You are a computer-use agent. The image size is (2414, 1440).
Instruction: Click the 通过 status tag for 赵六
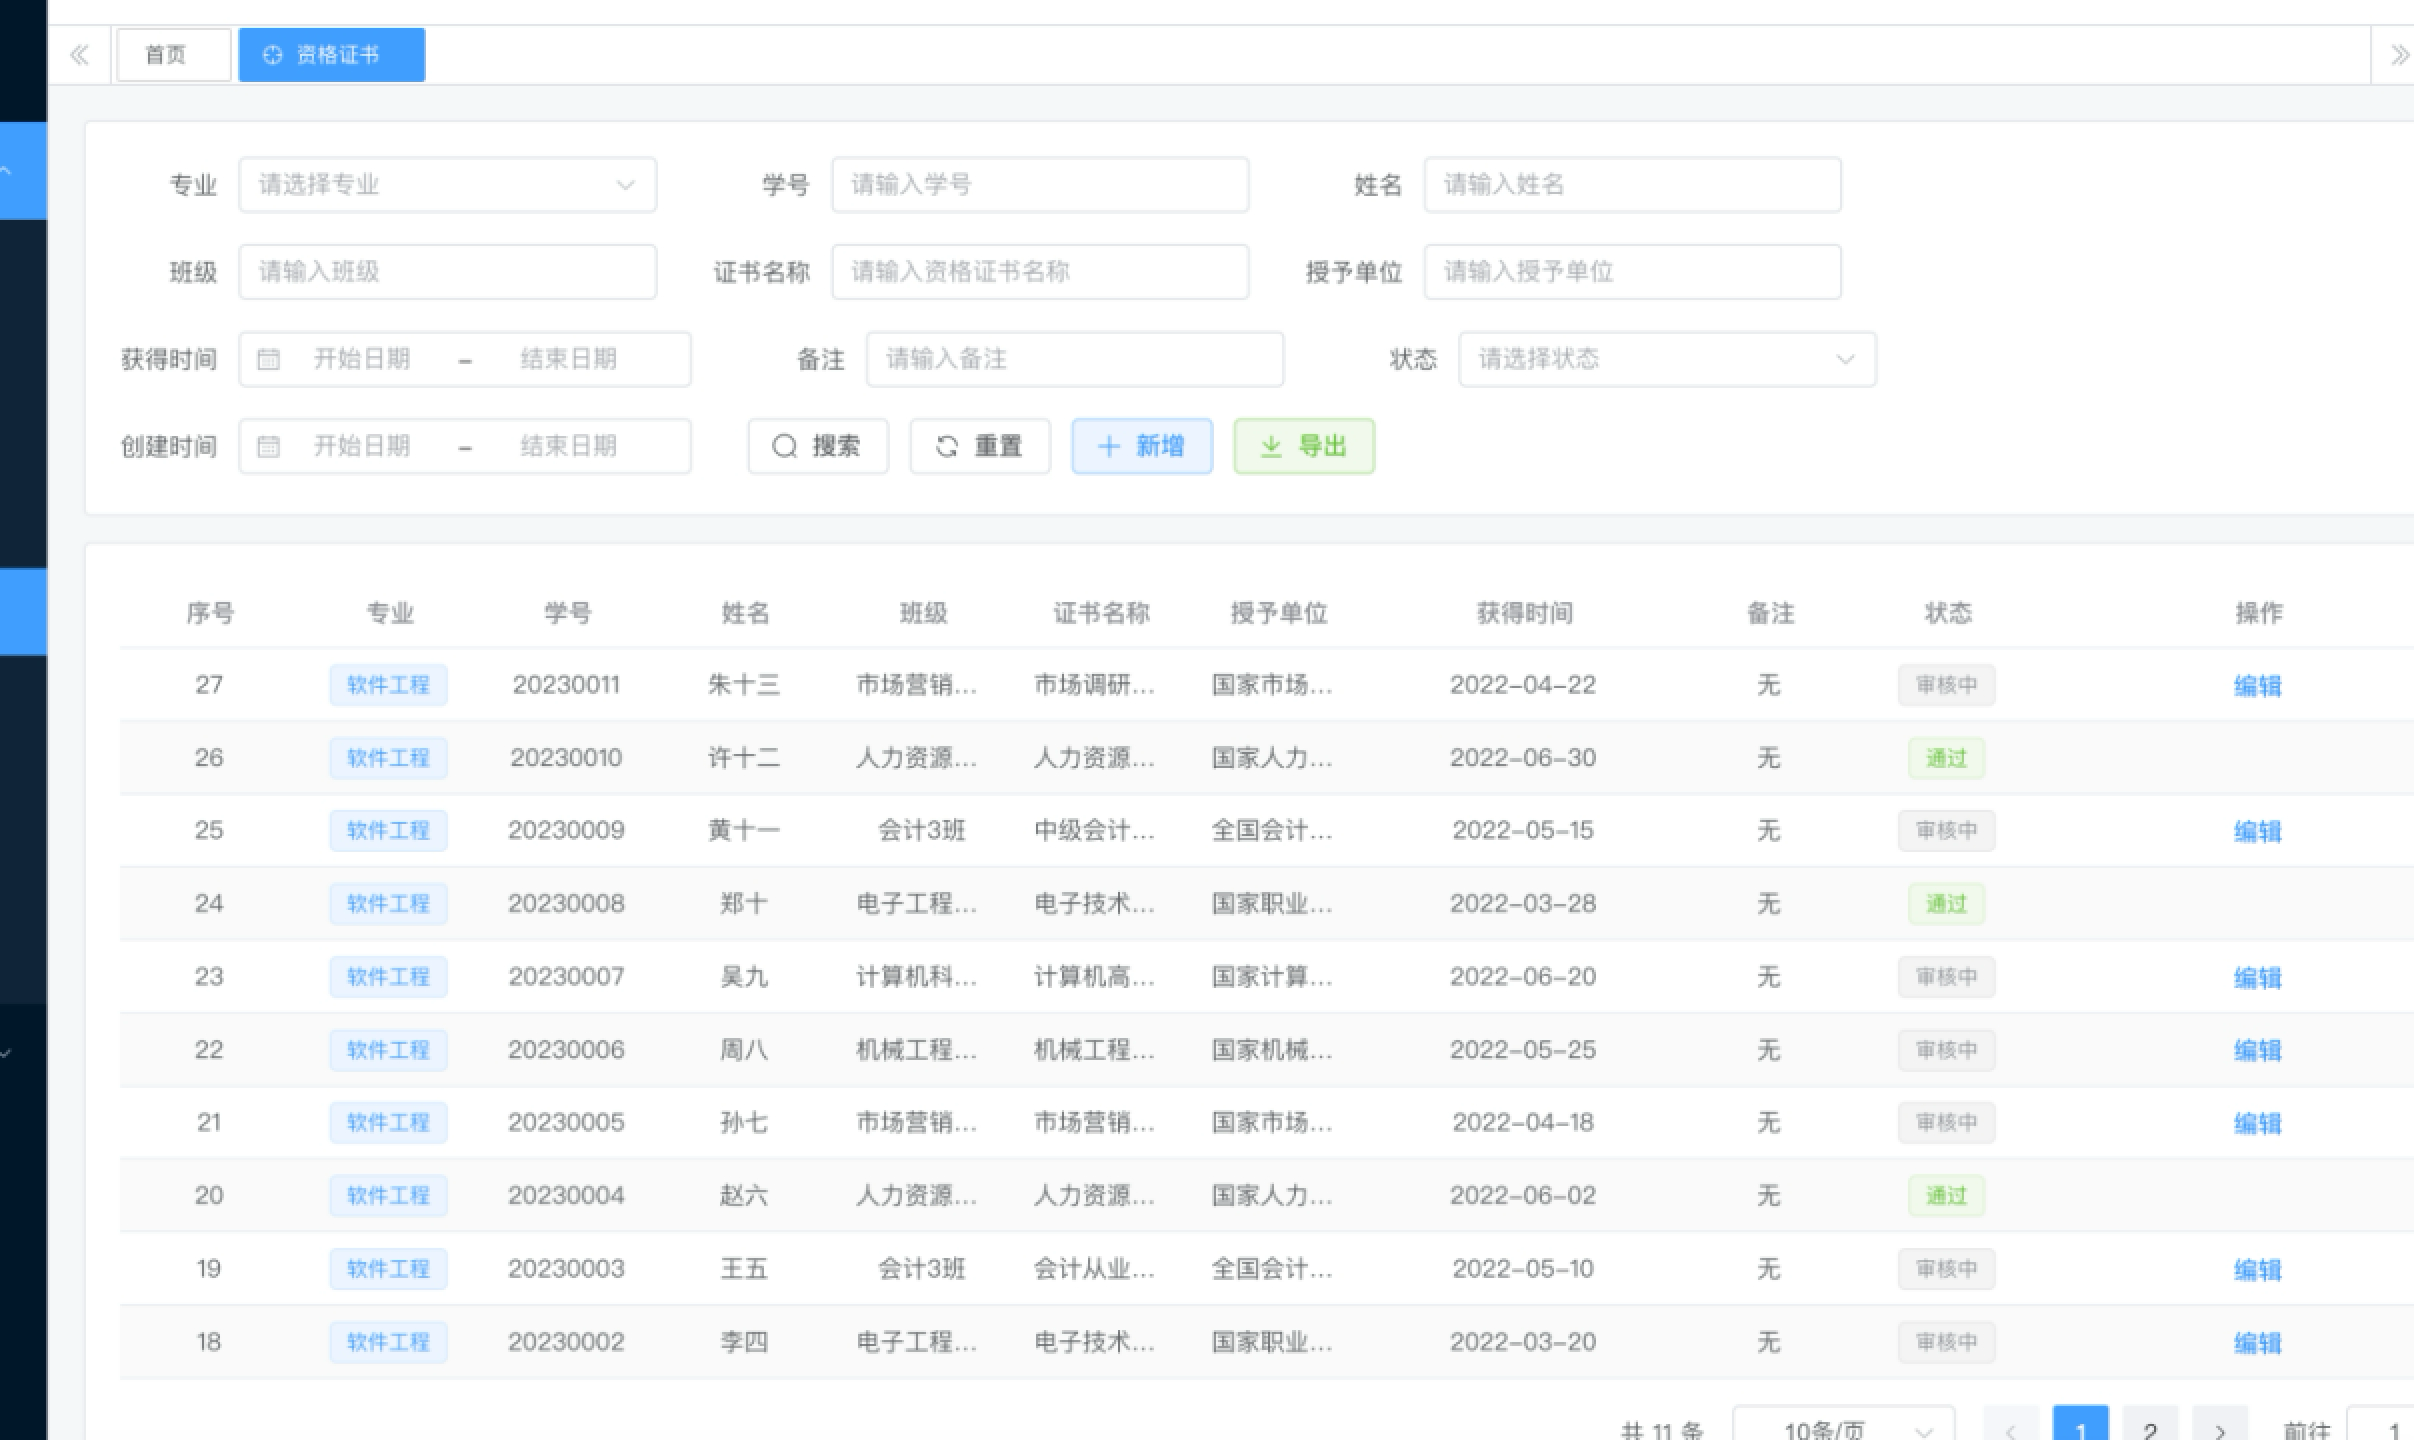[x=1946, y=1196]
